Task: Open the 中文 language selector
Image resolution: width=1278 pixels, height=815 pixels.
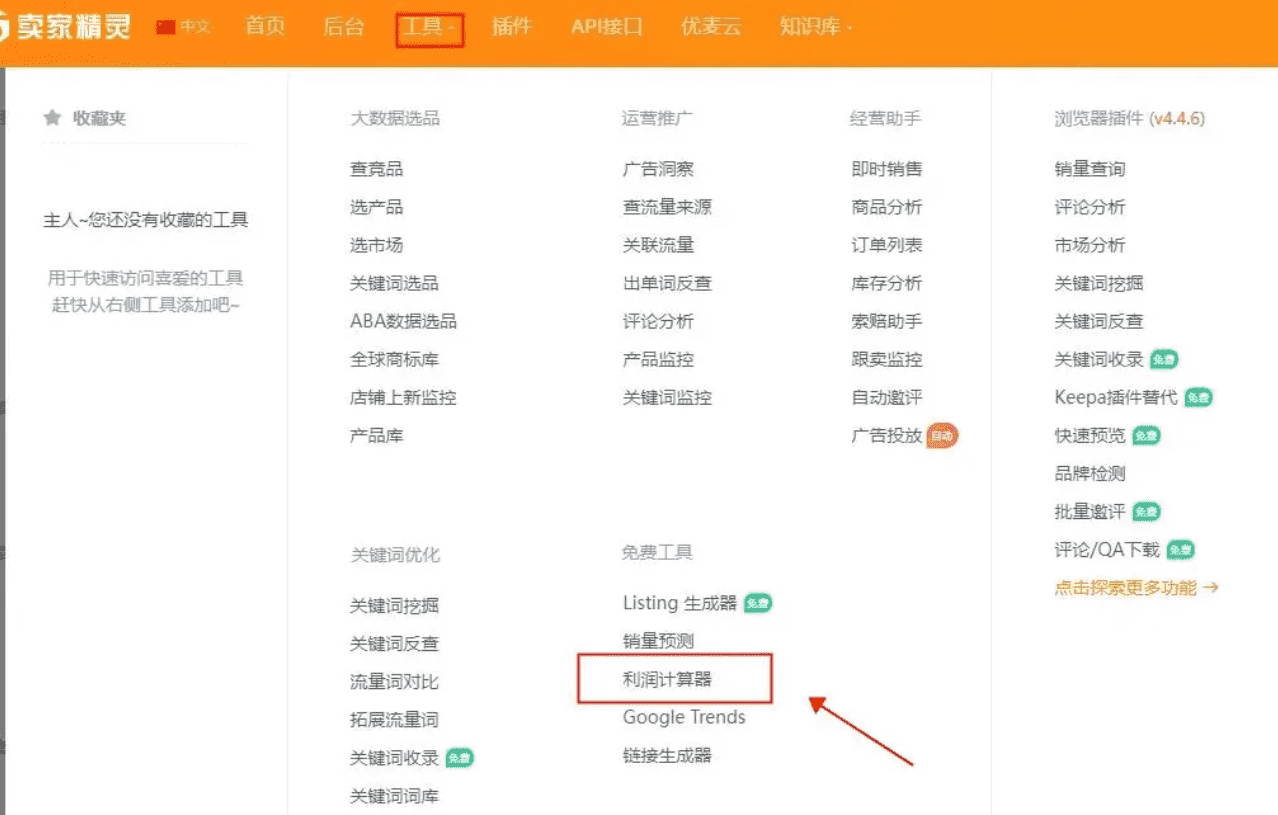Action: tap(195, 27)
